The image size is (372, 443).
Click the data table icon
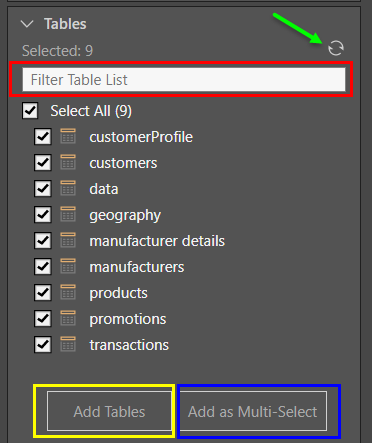[68, 188]
